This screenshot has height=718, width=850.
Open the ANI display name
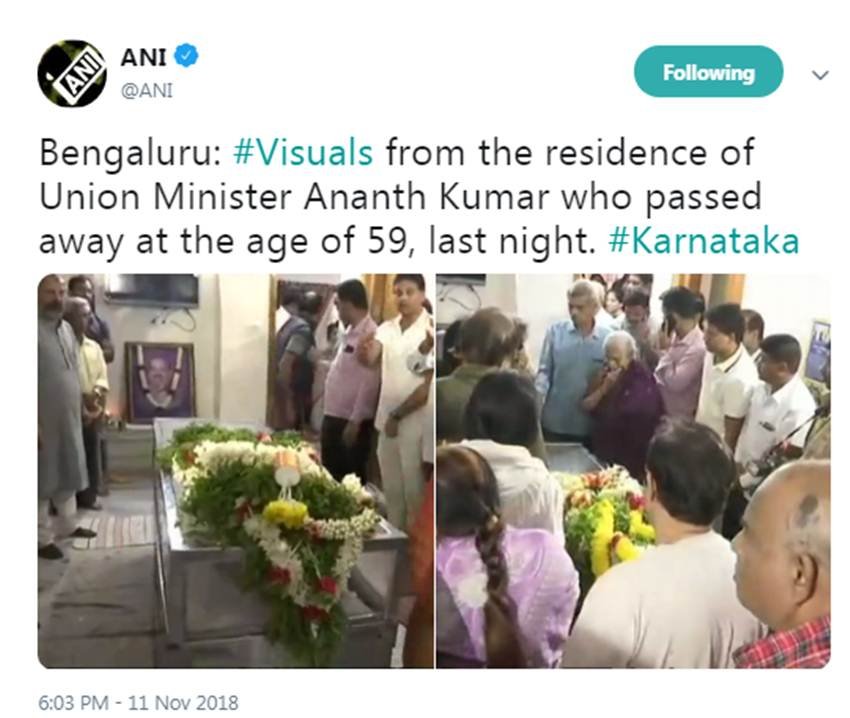[x=143, y=56]
